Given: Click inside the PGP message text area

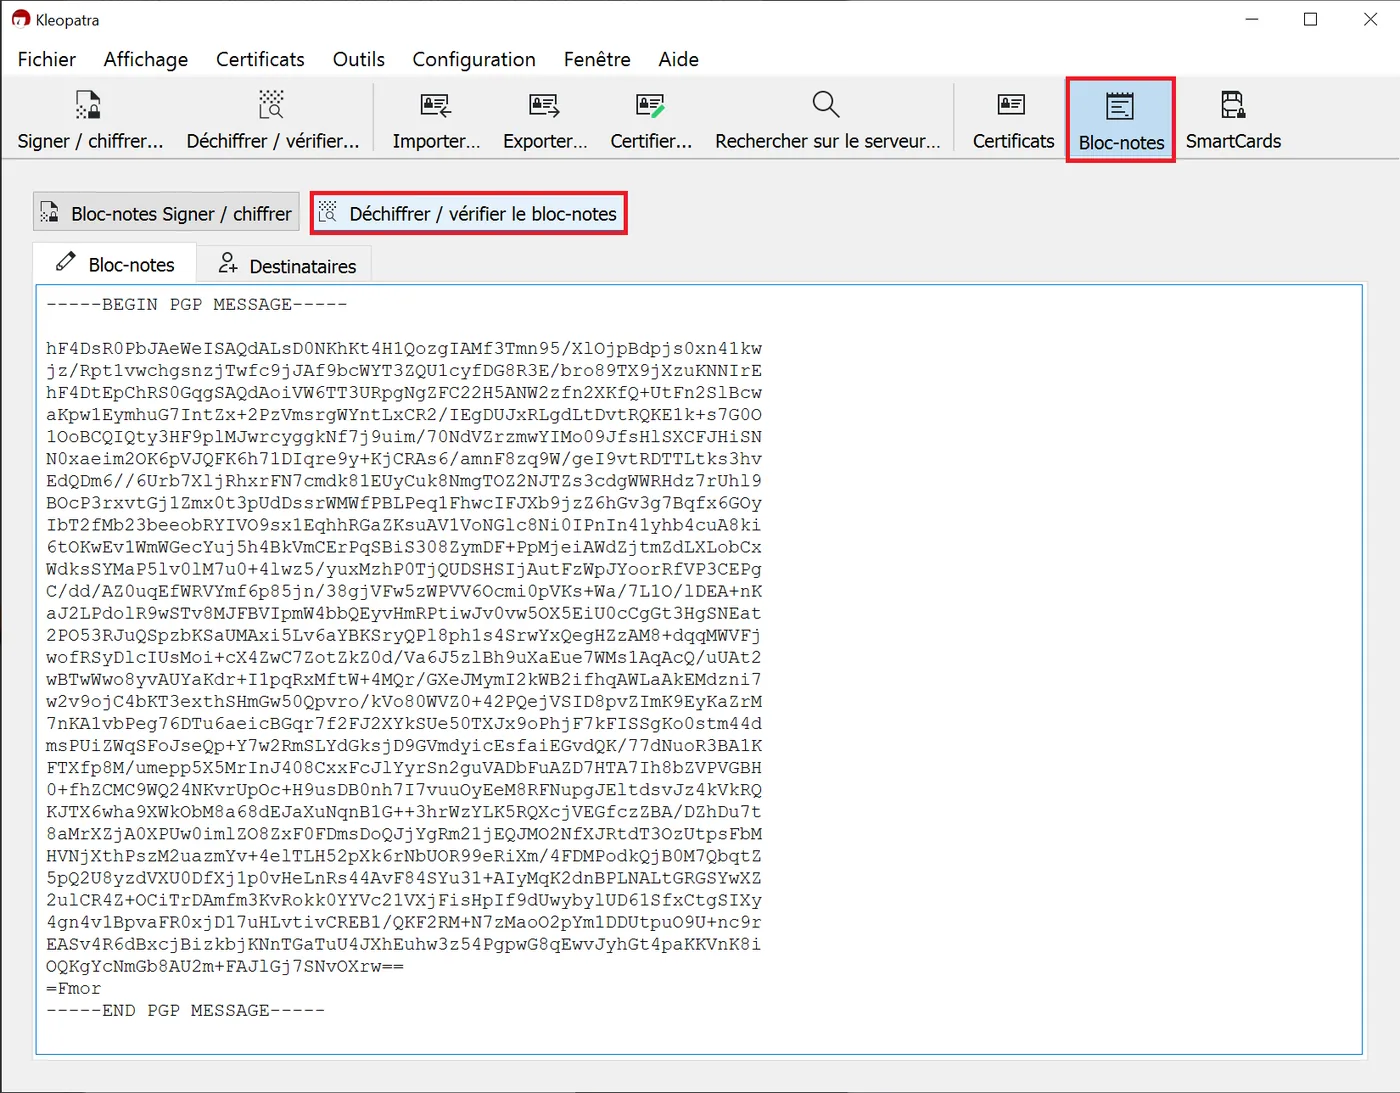Looking at the screenshot, I should point(699,669).
